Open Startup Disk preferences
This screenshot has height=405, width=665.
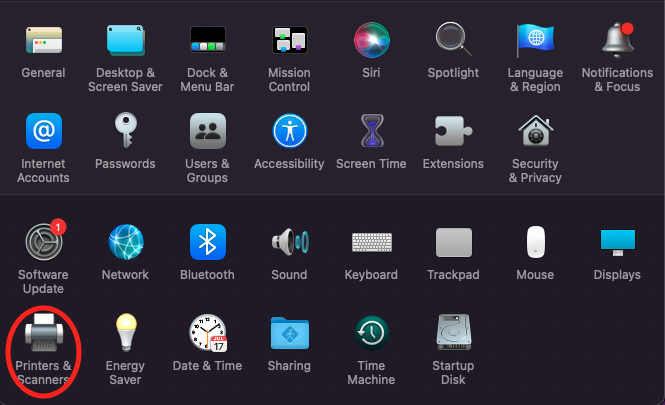(454, 332)
